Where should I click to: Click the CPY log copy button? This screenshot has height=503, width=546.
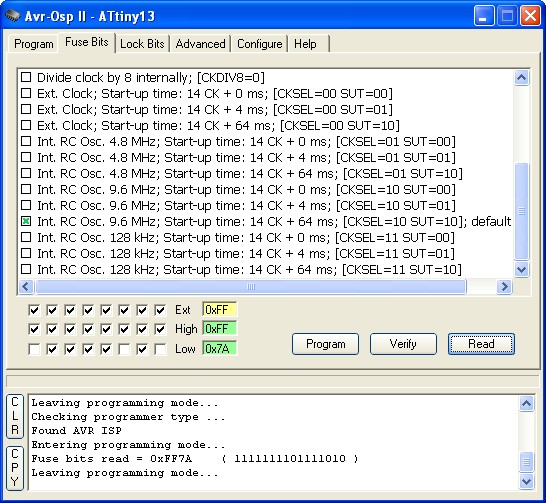[15, 468]
